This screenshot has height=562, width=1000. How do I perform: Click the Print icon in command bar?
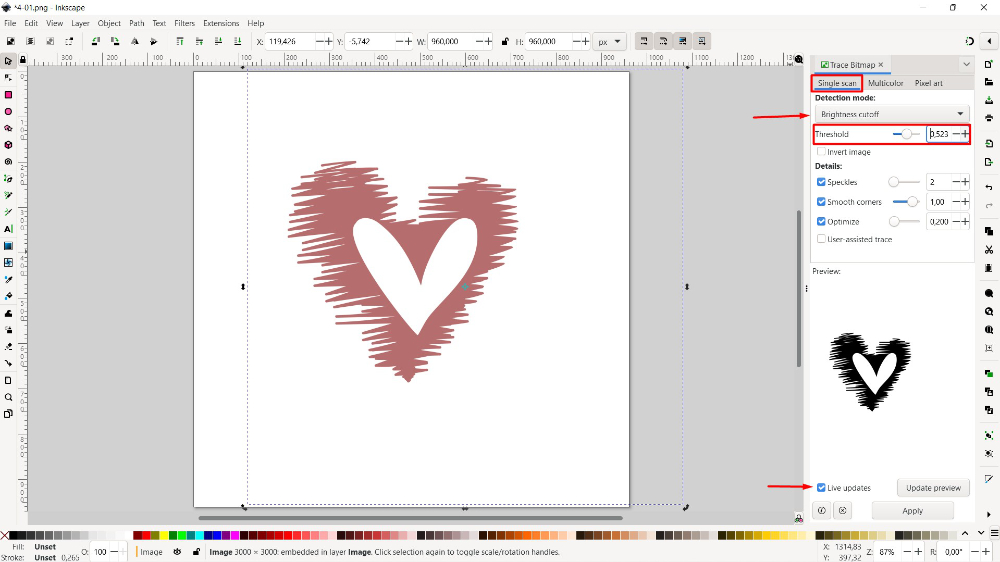989,118
